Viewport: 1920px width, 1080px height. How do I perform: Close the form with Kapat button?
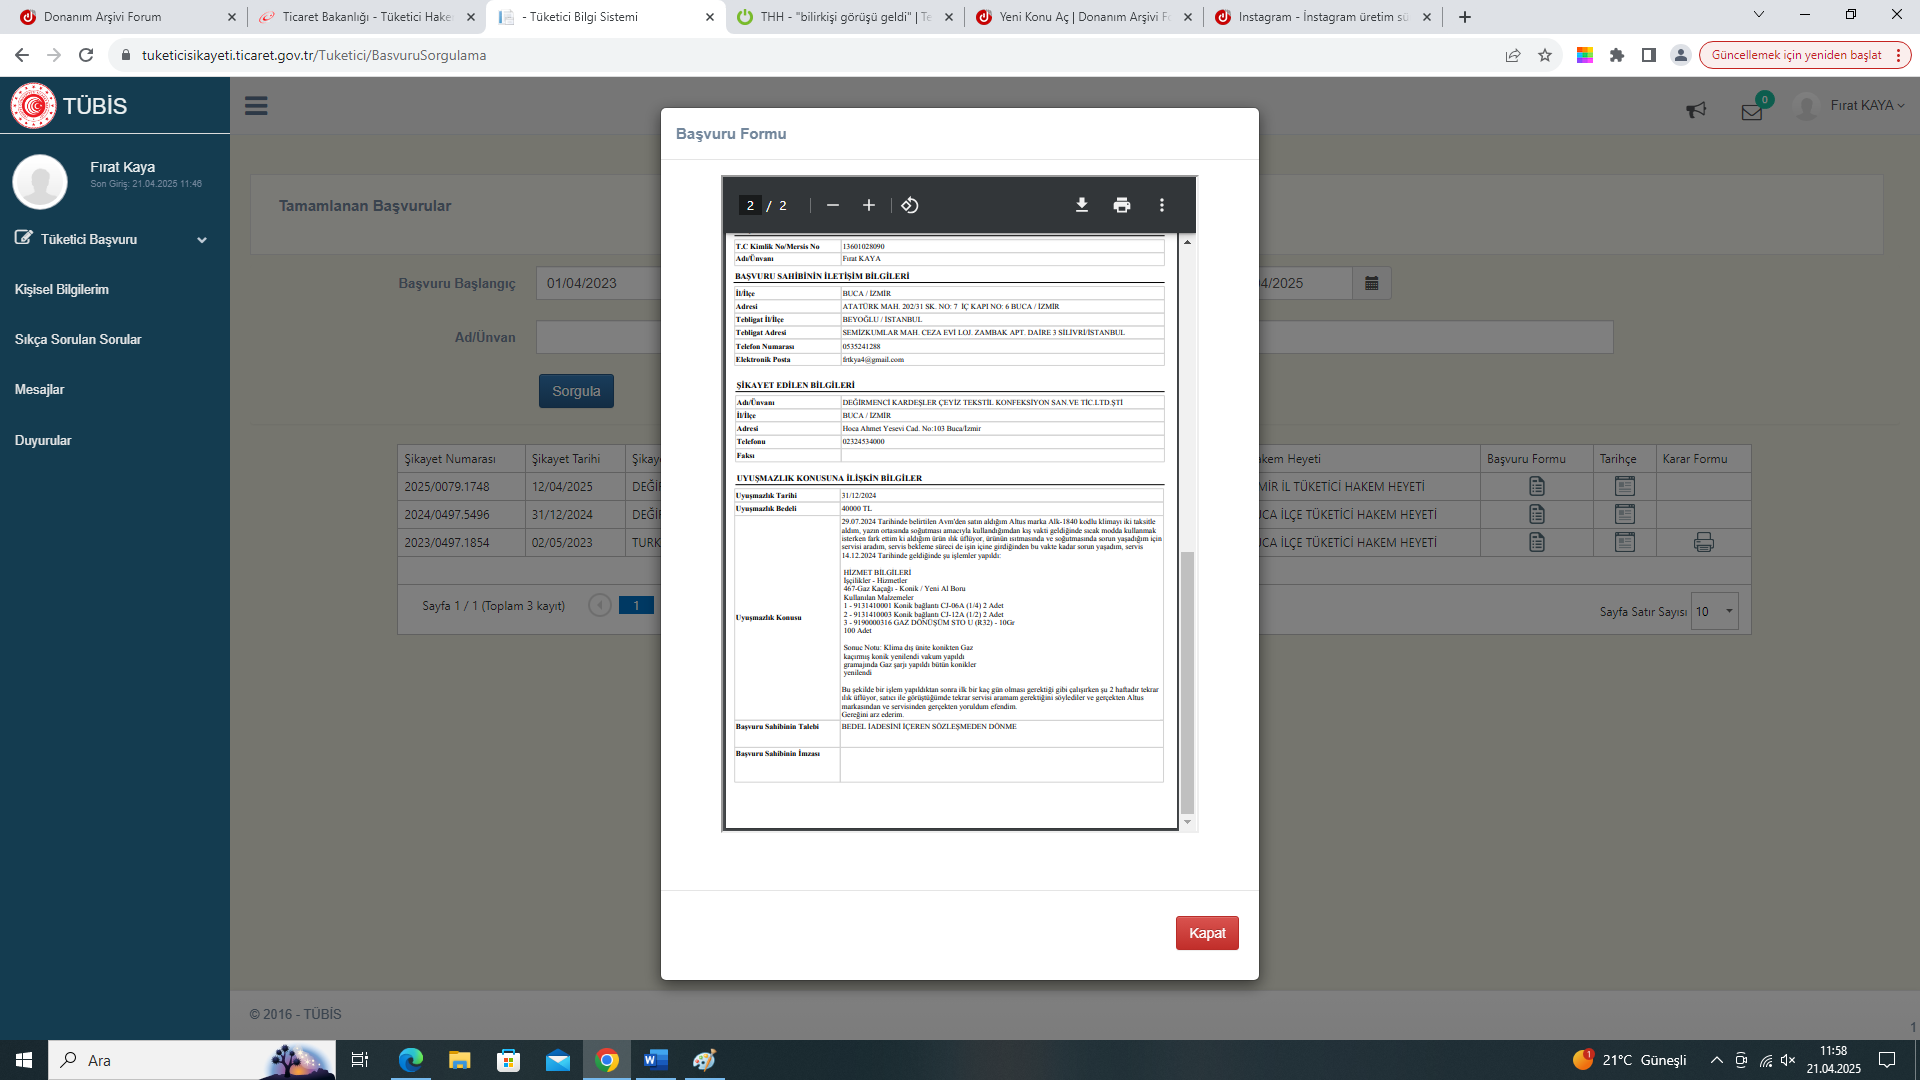[1206, 933]
